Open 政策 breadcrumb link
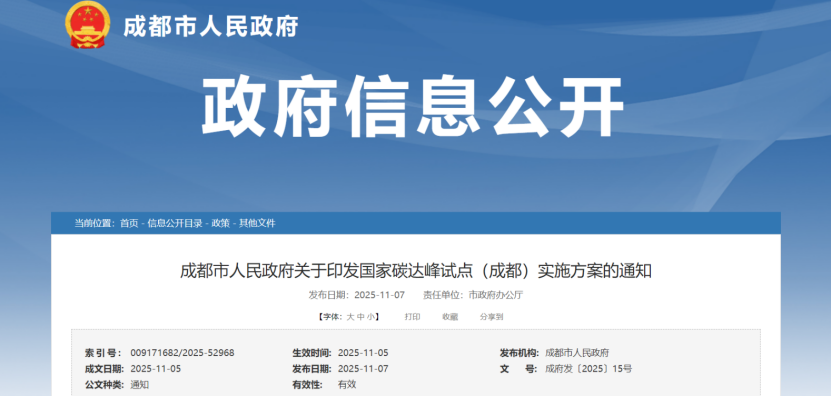831x396 pixels. (221, 223)
